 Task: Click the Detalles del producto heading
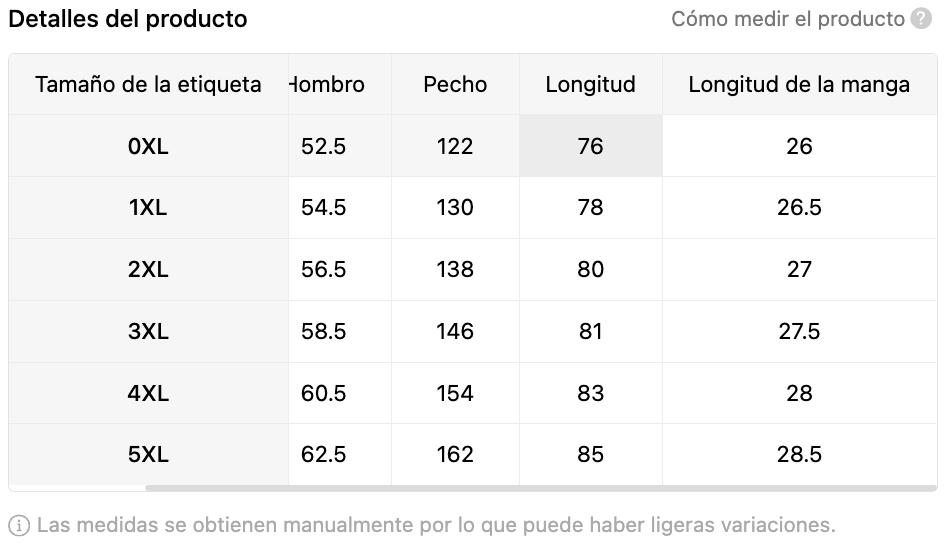(128, 19)
